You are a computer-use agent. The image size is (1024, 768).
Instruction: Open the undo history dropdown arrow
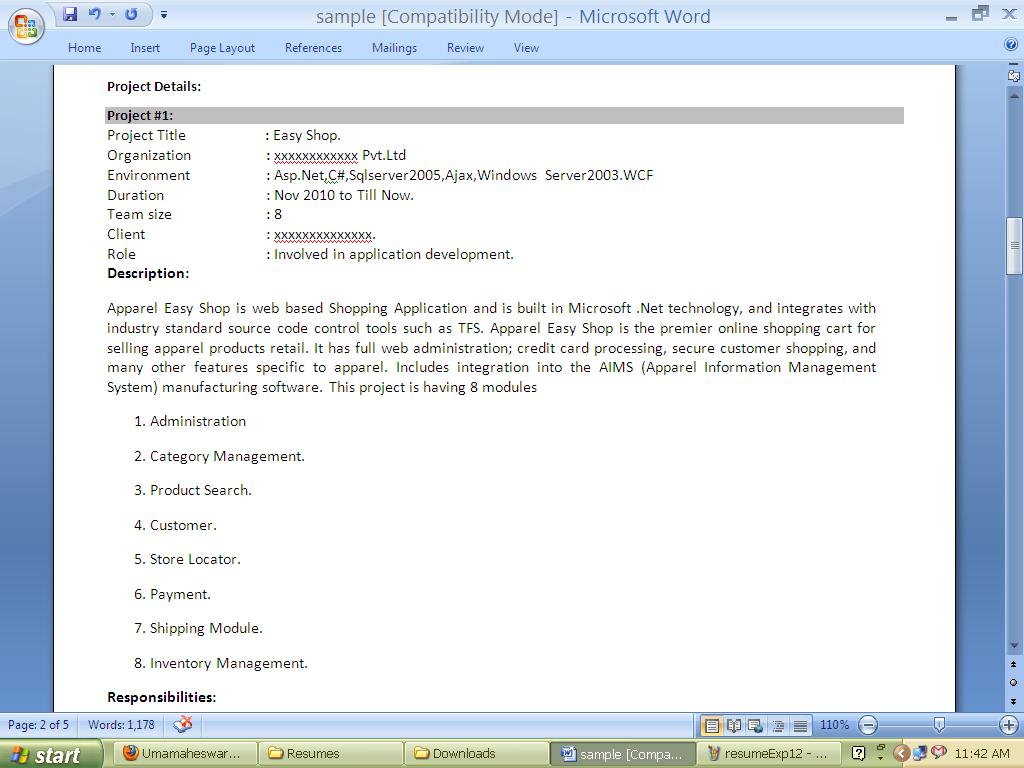coord(112,14)
